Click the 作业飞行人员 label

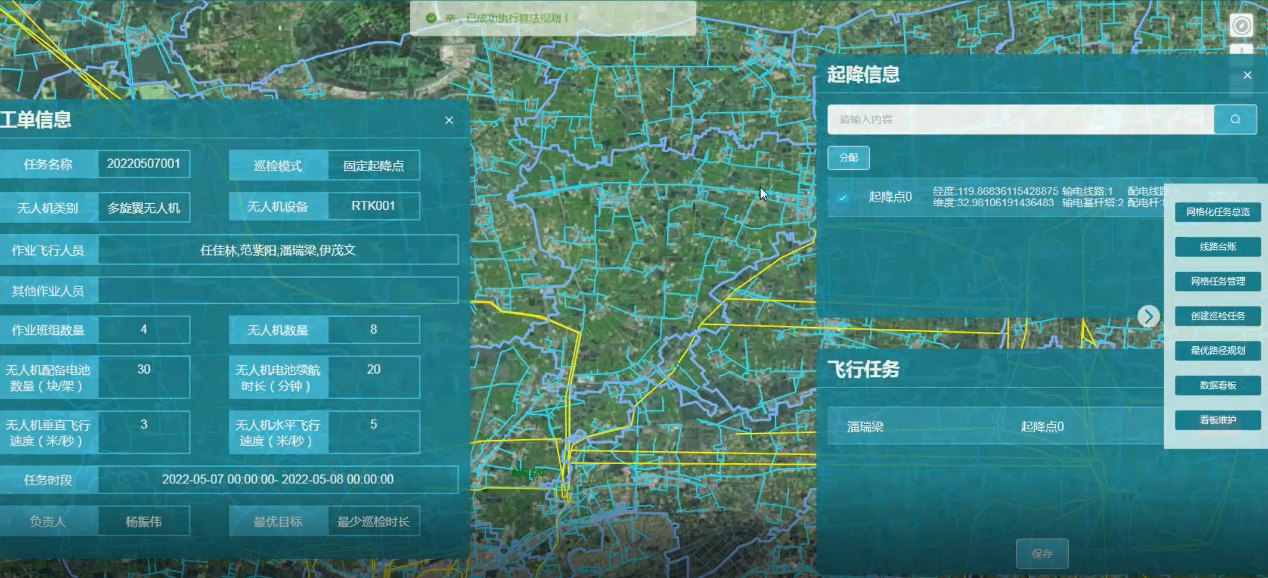pyautogui.click(x=48, y=250)
